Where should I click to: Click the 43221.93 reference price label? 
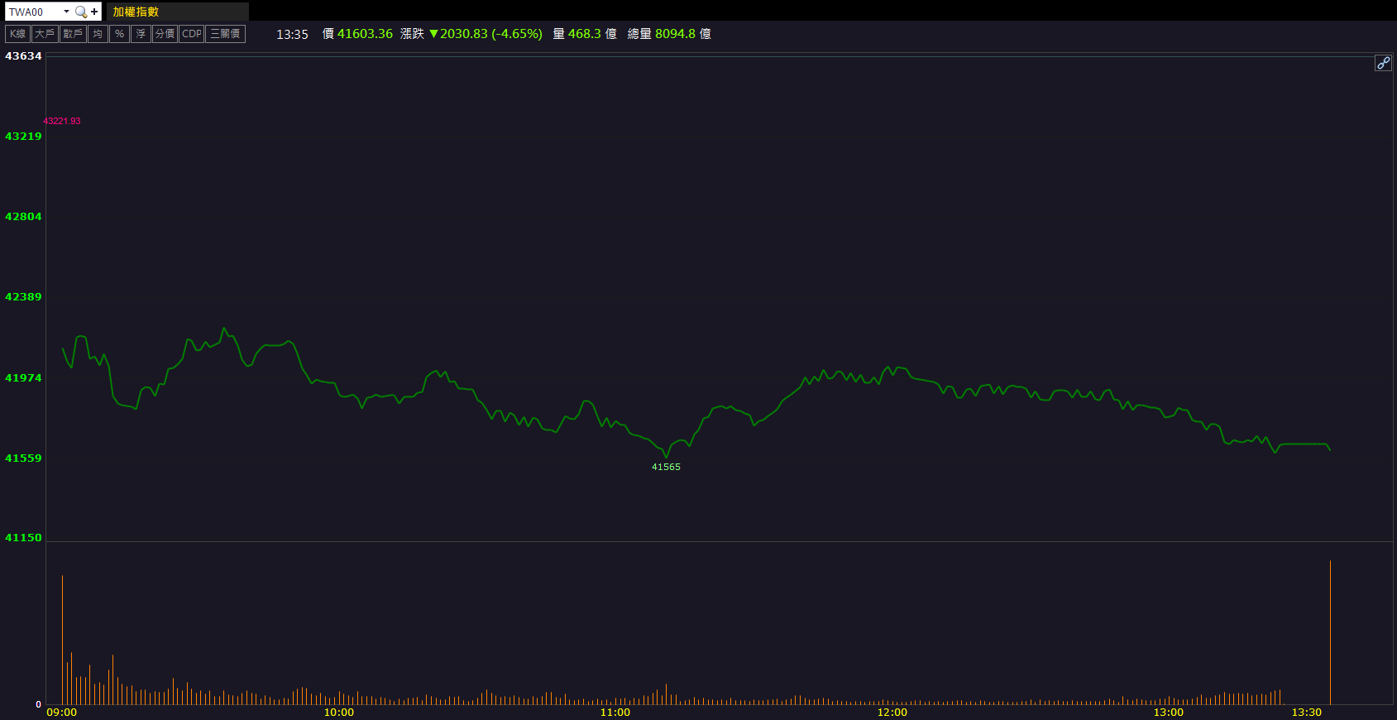click(x=62, y=121)
